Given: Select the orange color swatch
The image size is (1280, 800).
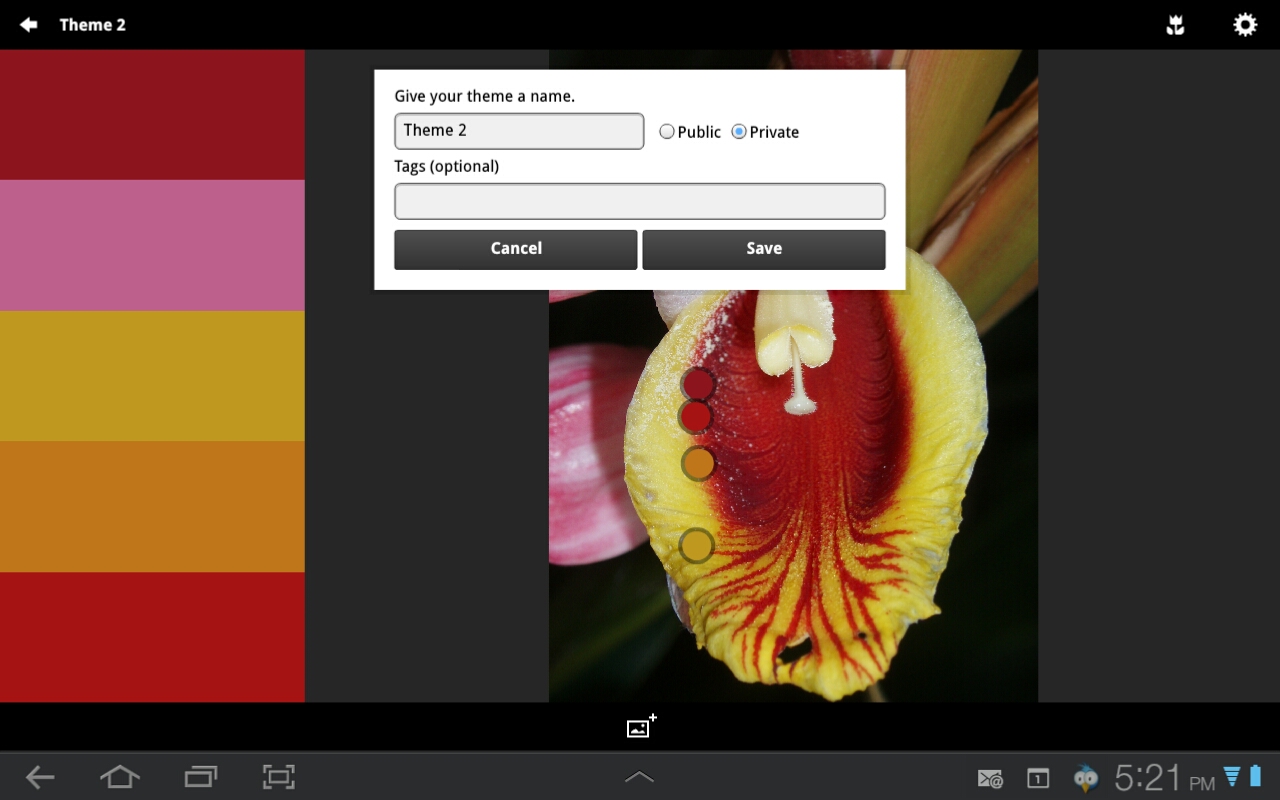Looking at the screenshot, I should coord(152,506).
